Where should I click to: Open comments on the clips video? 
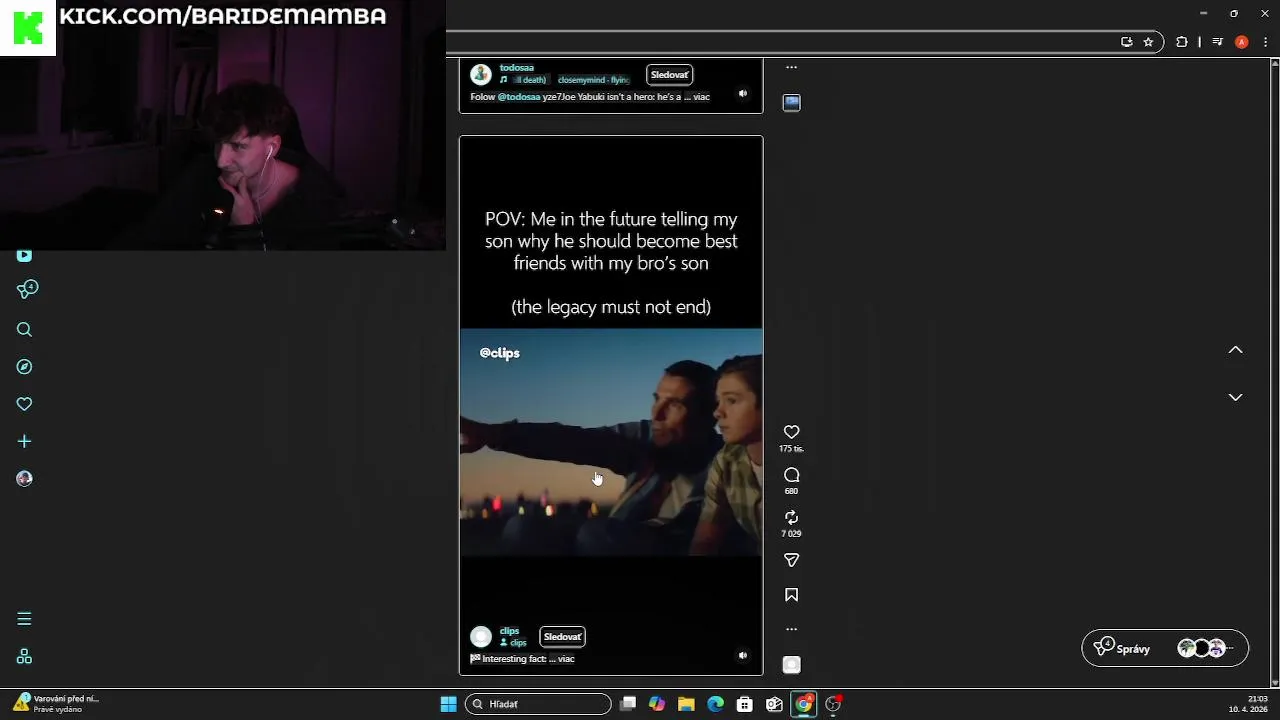(791, 475)
